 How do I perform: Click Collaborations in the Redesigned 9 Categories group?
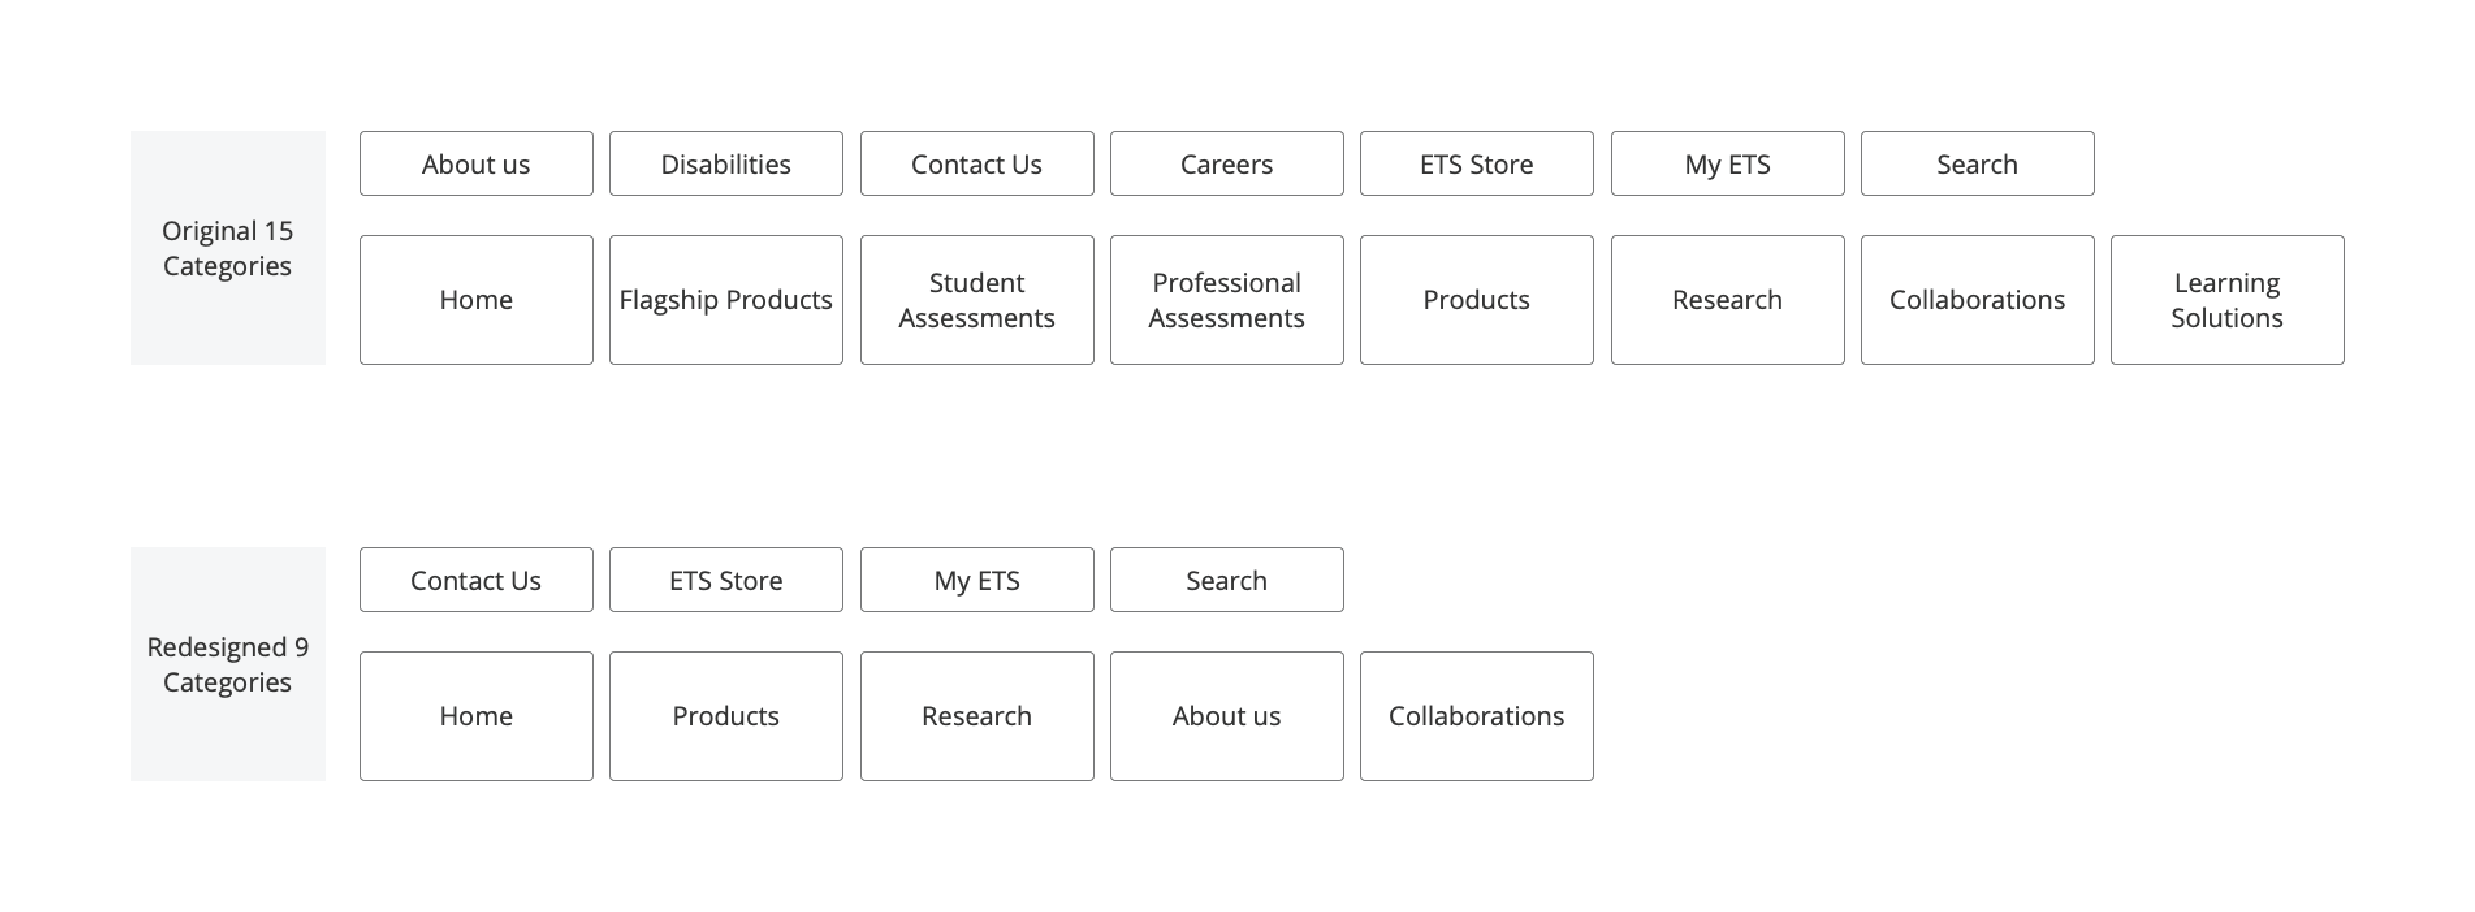1476,716
